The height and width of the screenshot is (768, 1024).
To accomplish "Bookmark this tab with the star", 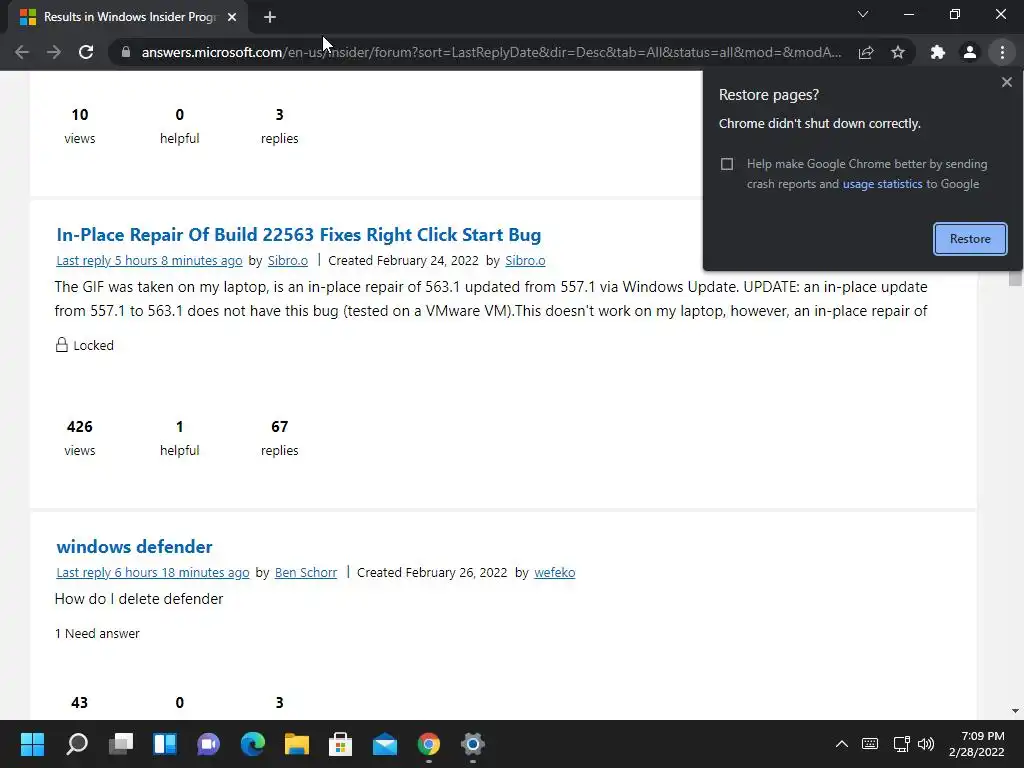I will tap(898, 52).
